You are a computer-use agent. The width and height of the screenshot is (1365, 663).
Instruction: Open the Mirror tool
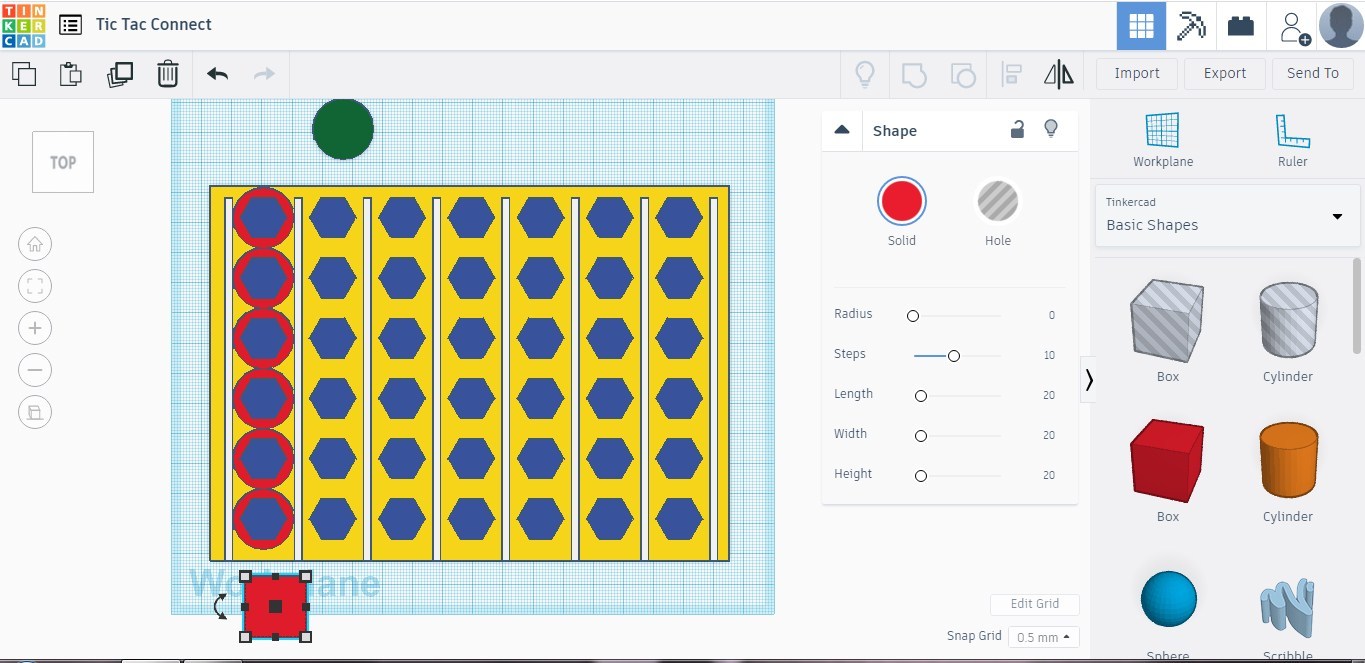1058,74
